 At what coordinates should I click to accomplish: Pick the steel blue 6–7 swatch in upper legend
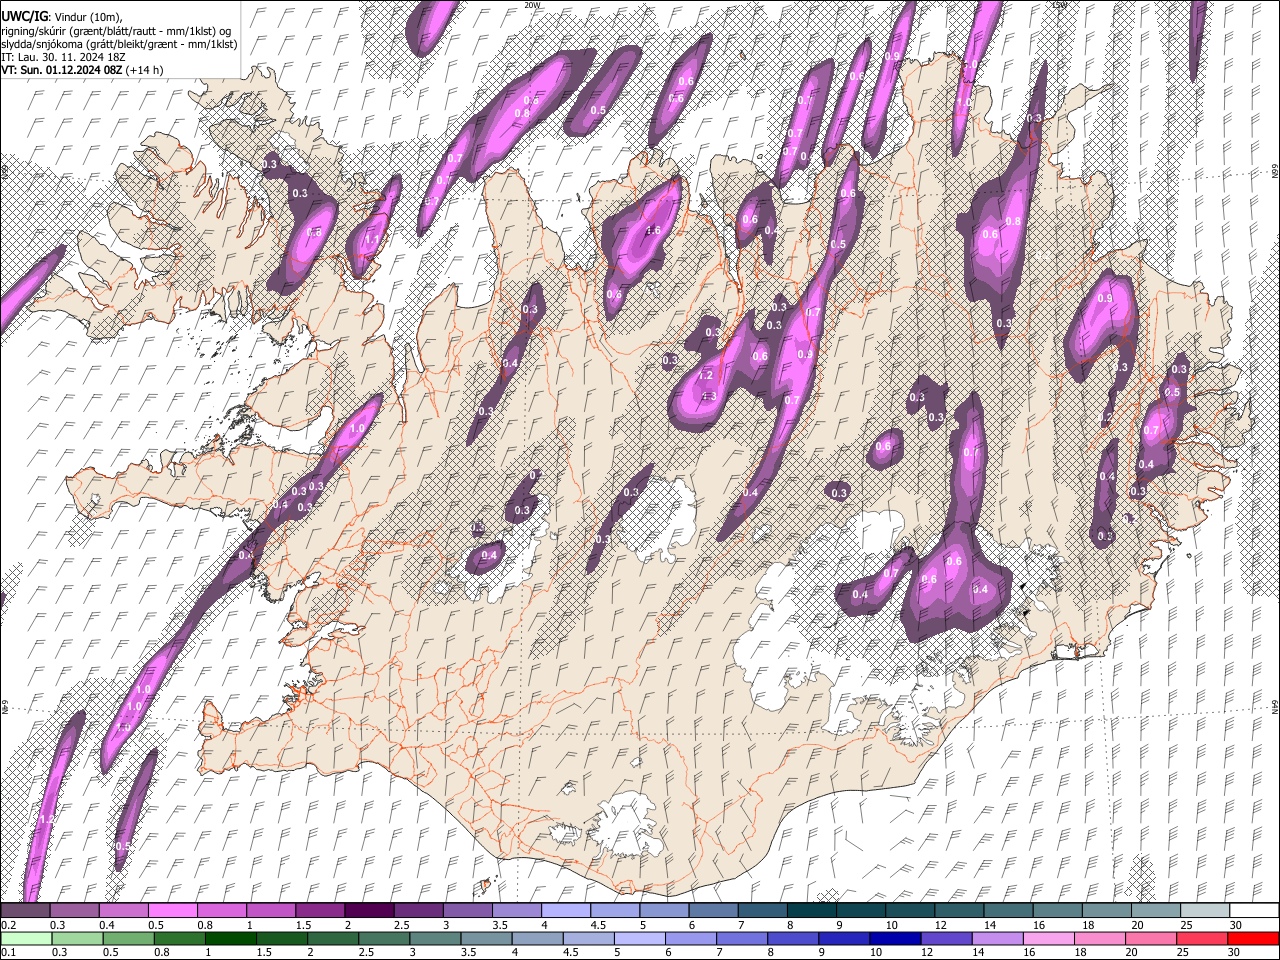(x=713, y=911)
